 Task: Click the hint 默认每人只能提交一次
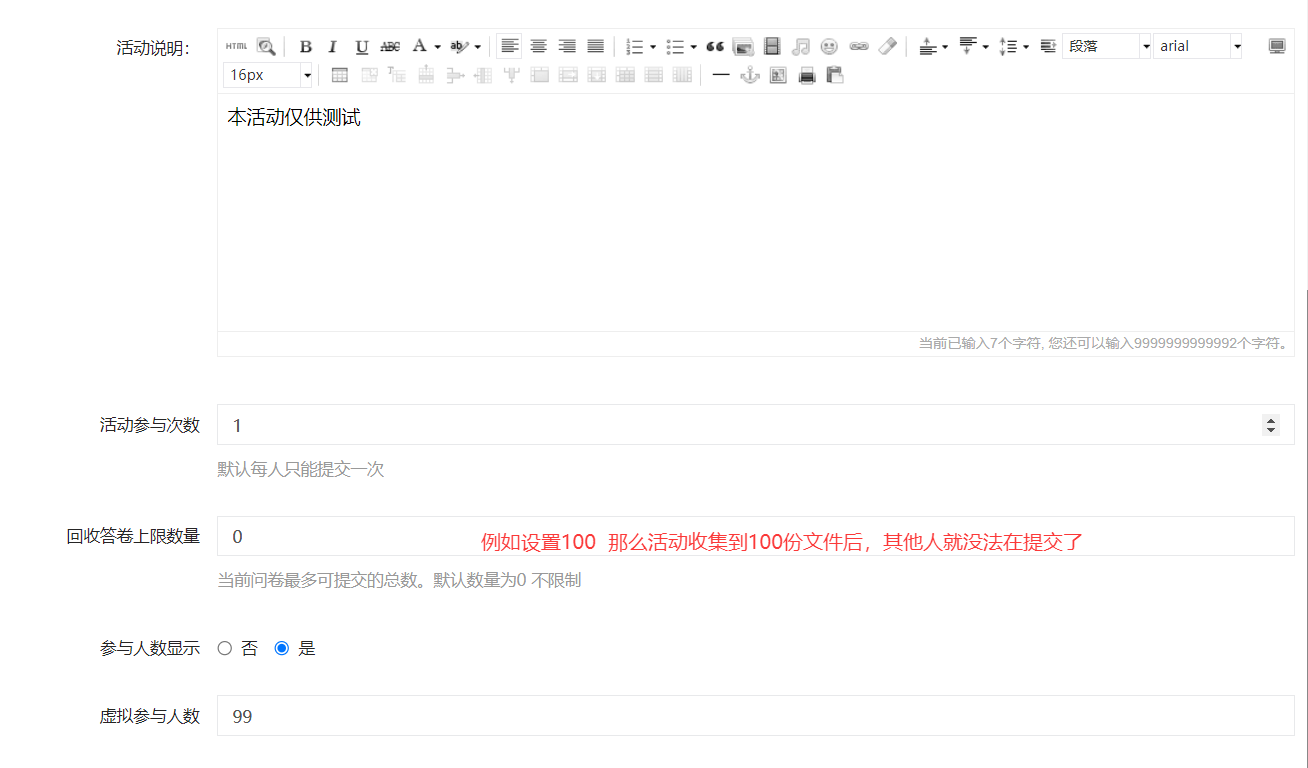pyautogui.click(x=301, y=469)
